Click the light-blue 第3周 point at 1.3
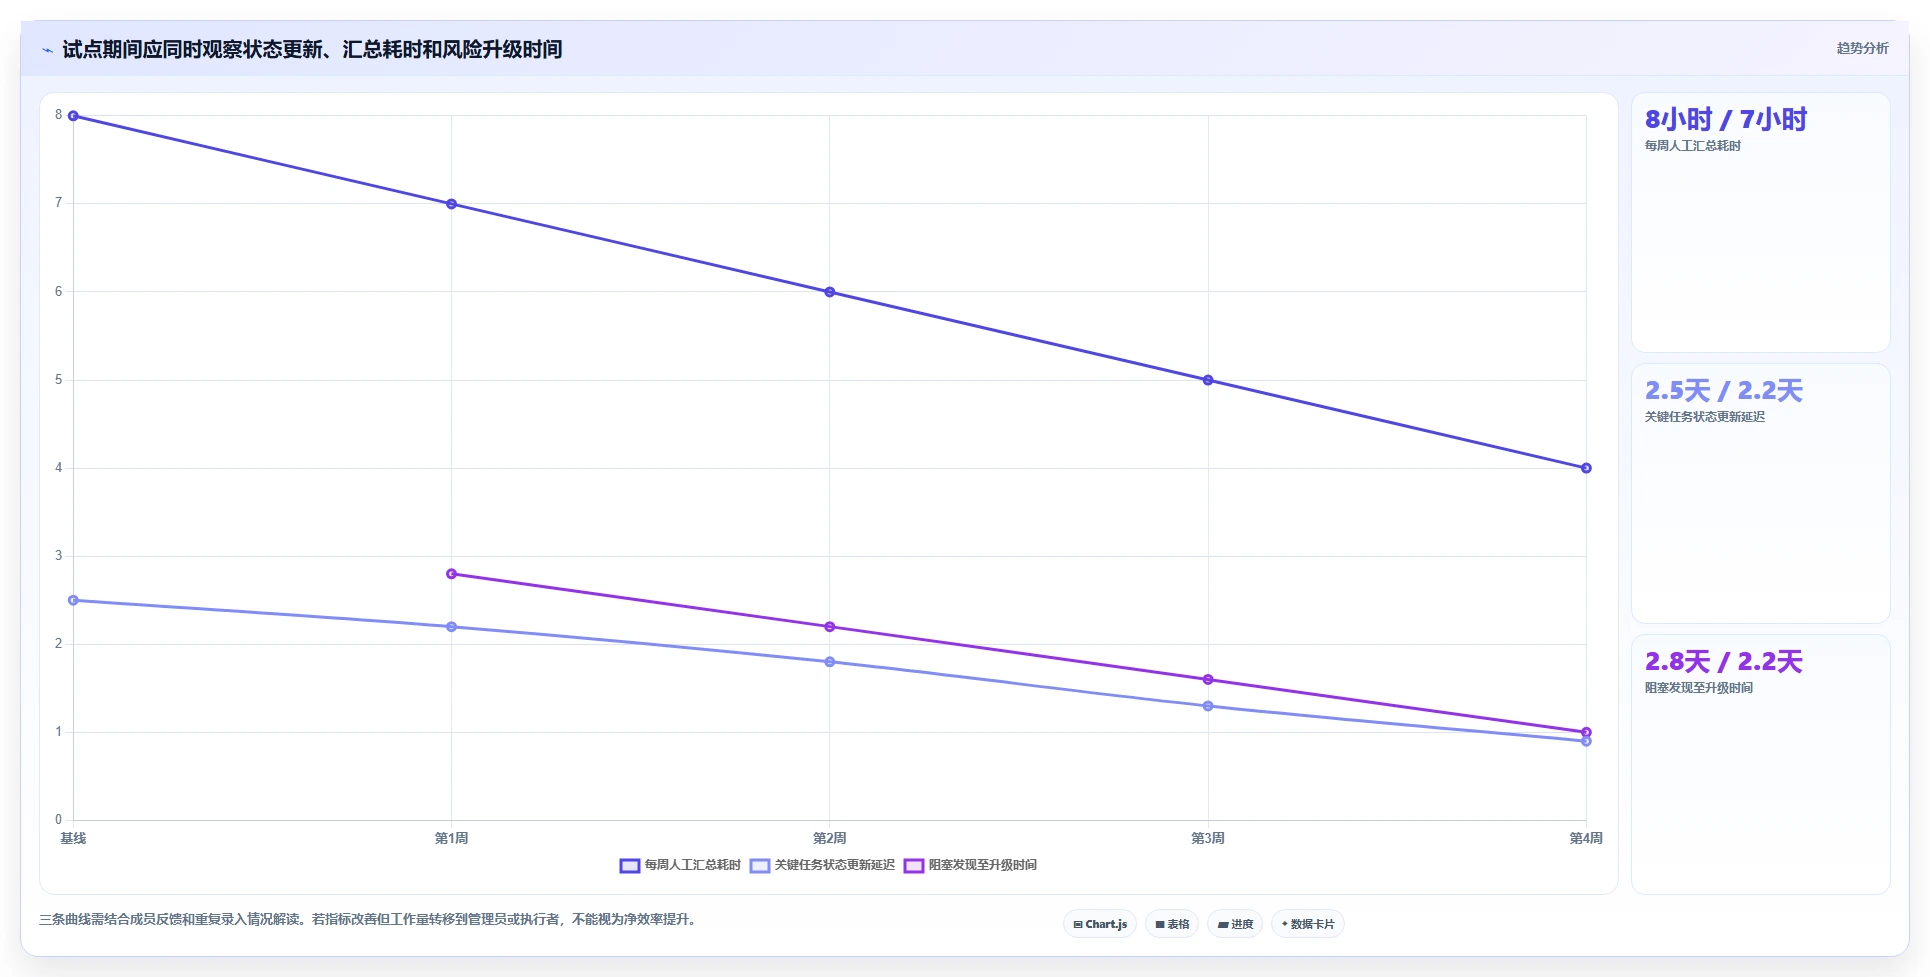Viewport: 1930px width, 977px height. click(x=1208, y=706)
